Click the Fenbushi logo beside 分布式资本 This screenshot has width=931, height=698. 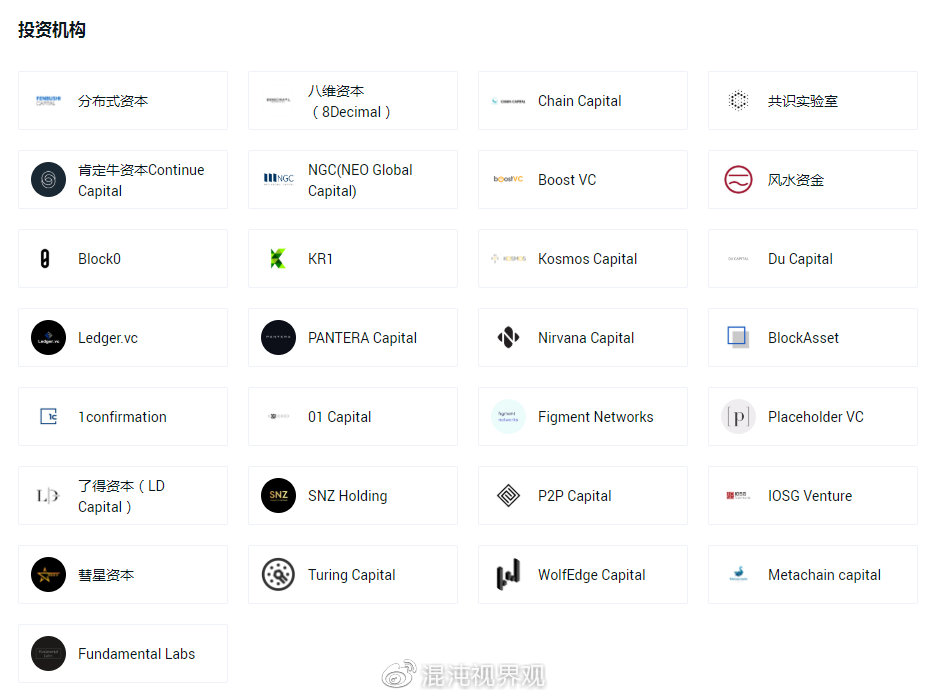48,101
